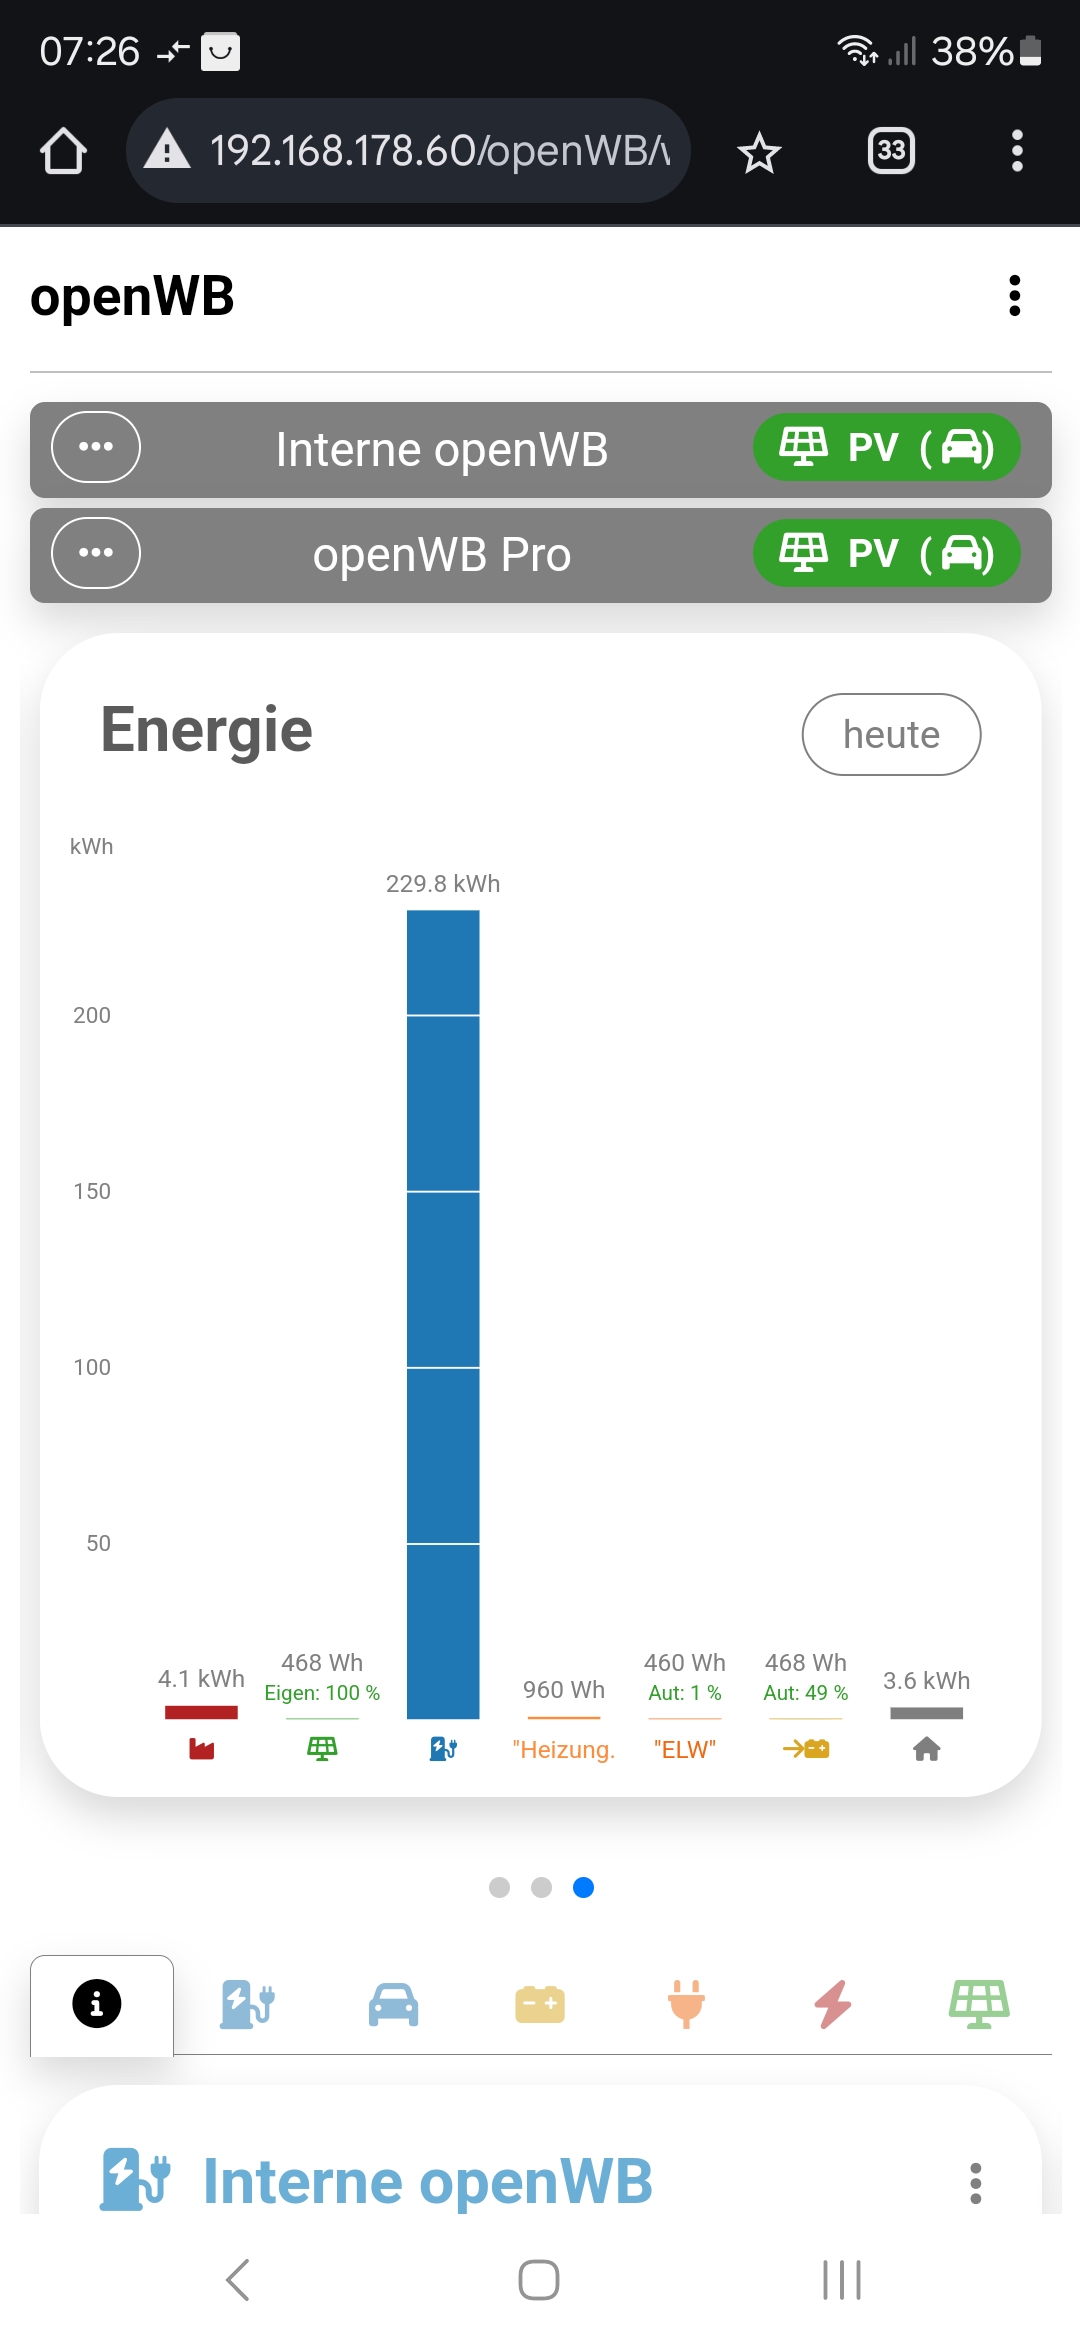Select the info tab icon
This screenshot has height=2340, width=1080.
[97, 2004]
